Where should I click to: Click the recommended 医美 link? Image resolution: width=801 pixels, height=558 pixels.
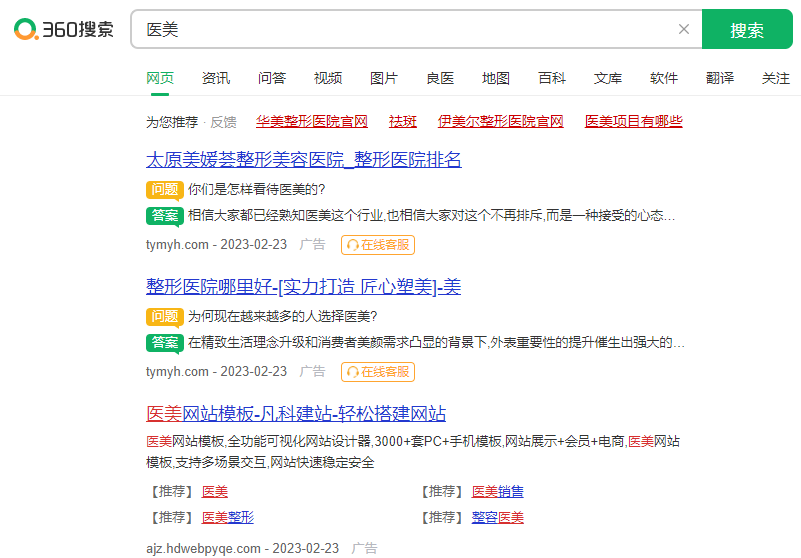215,492
